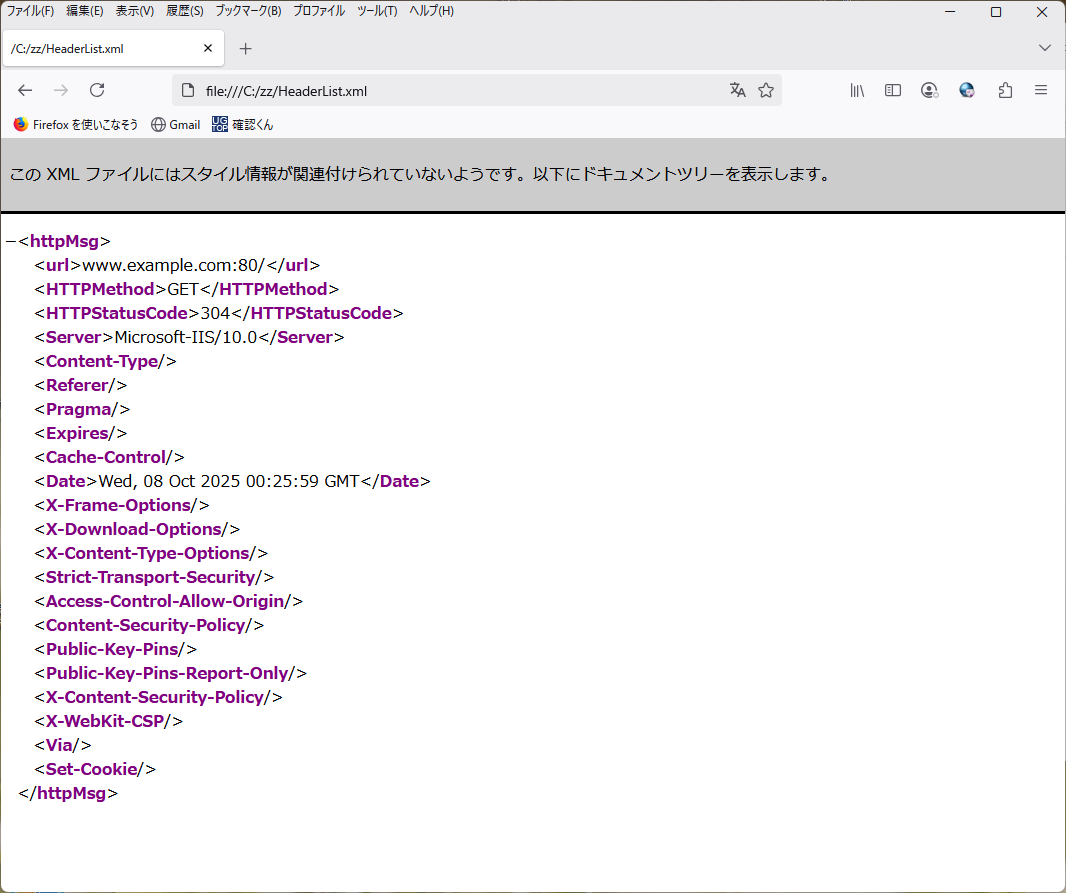
Task: Close the HeaderList.xml tab
Action: (x=208, y=48)
